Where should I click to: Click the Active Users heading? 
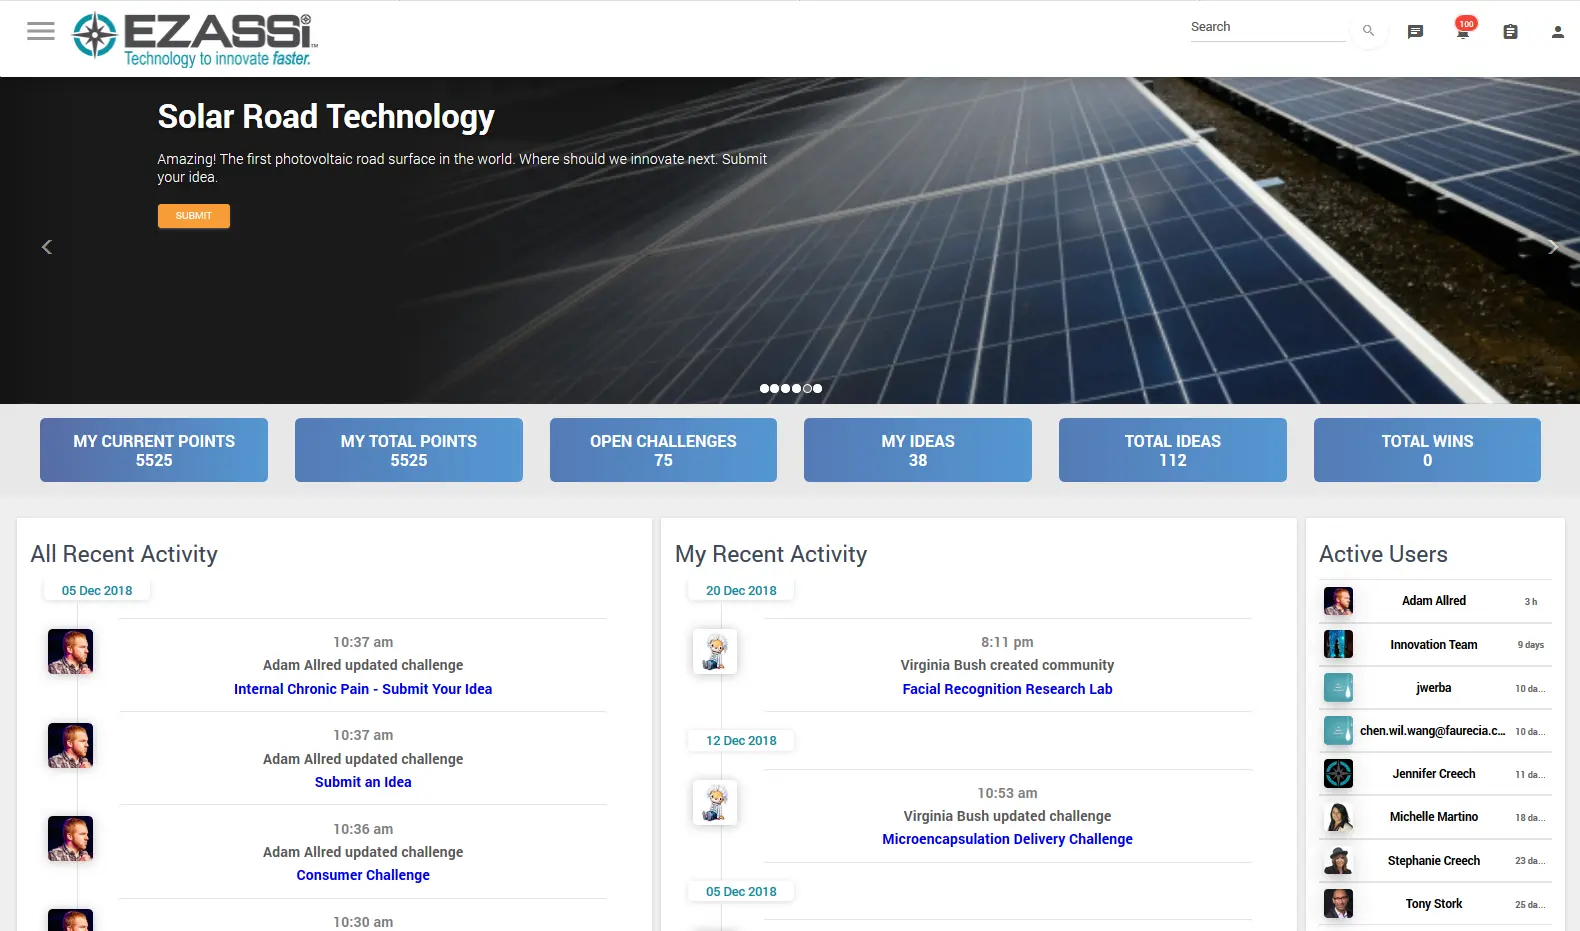(1383, 554)
